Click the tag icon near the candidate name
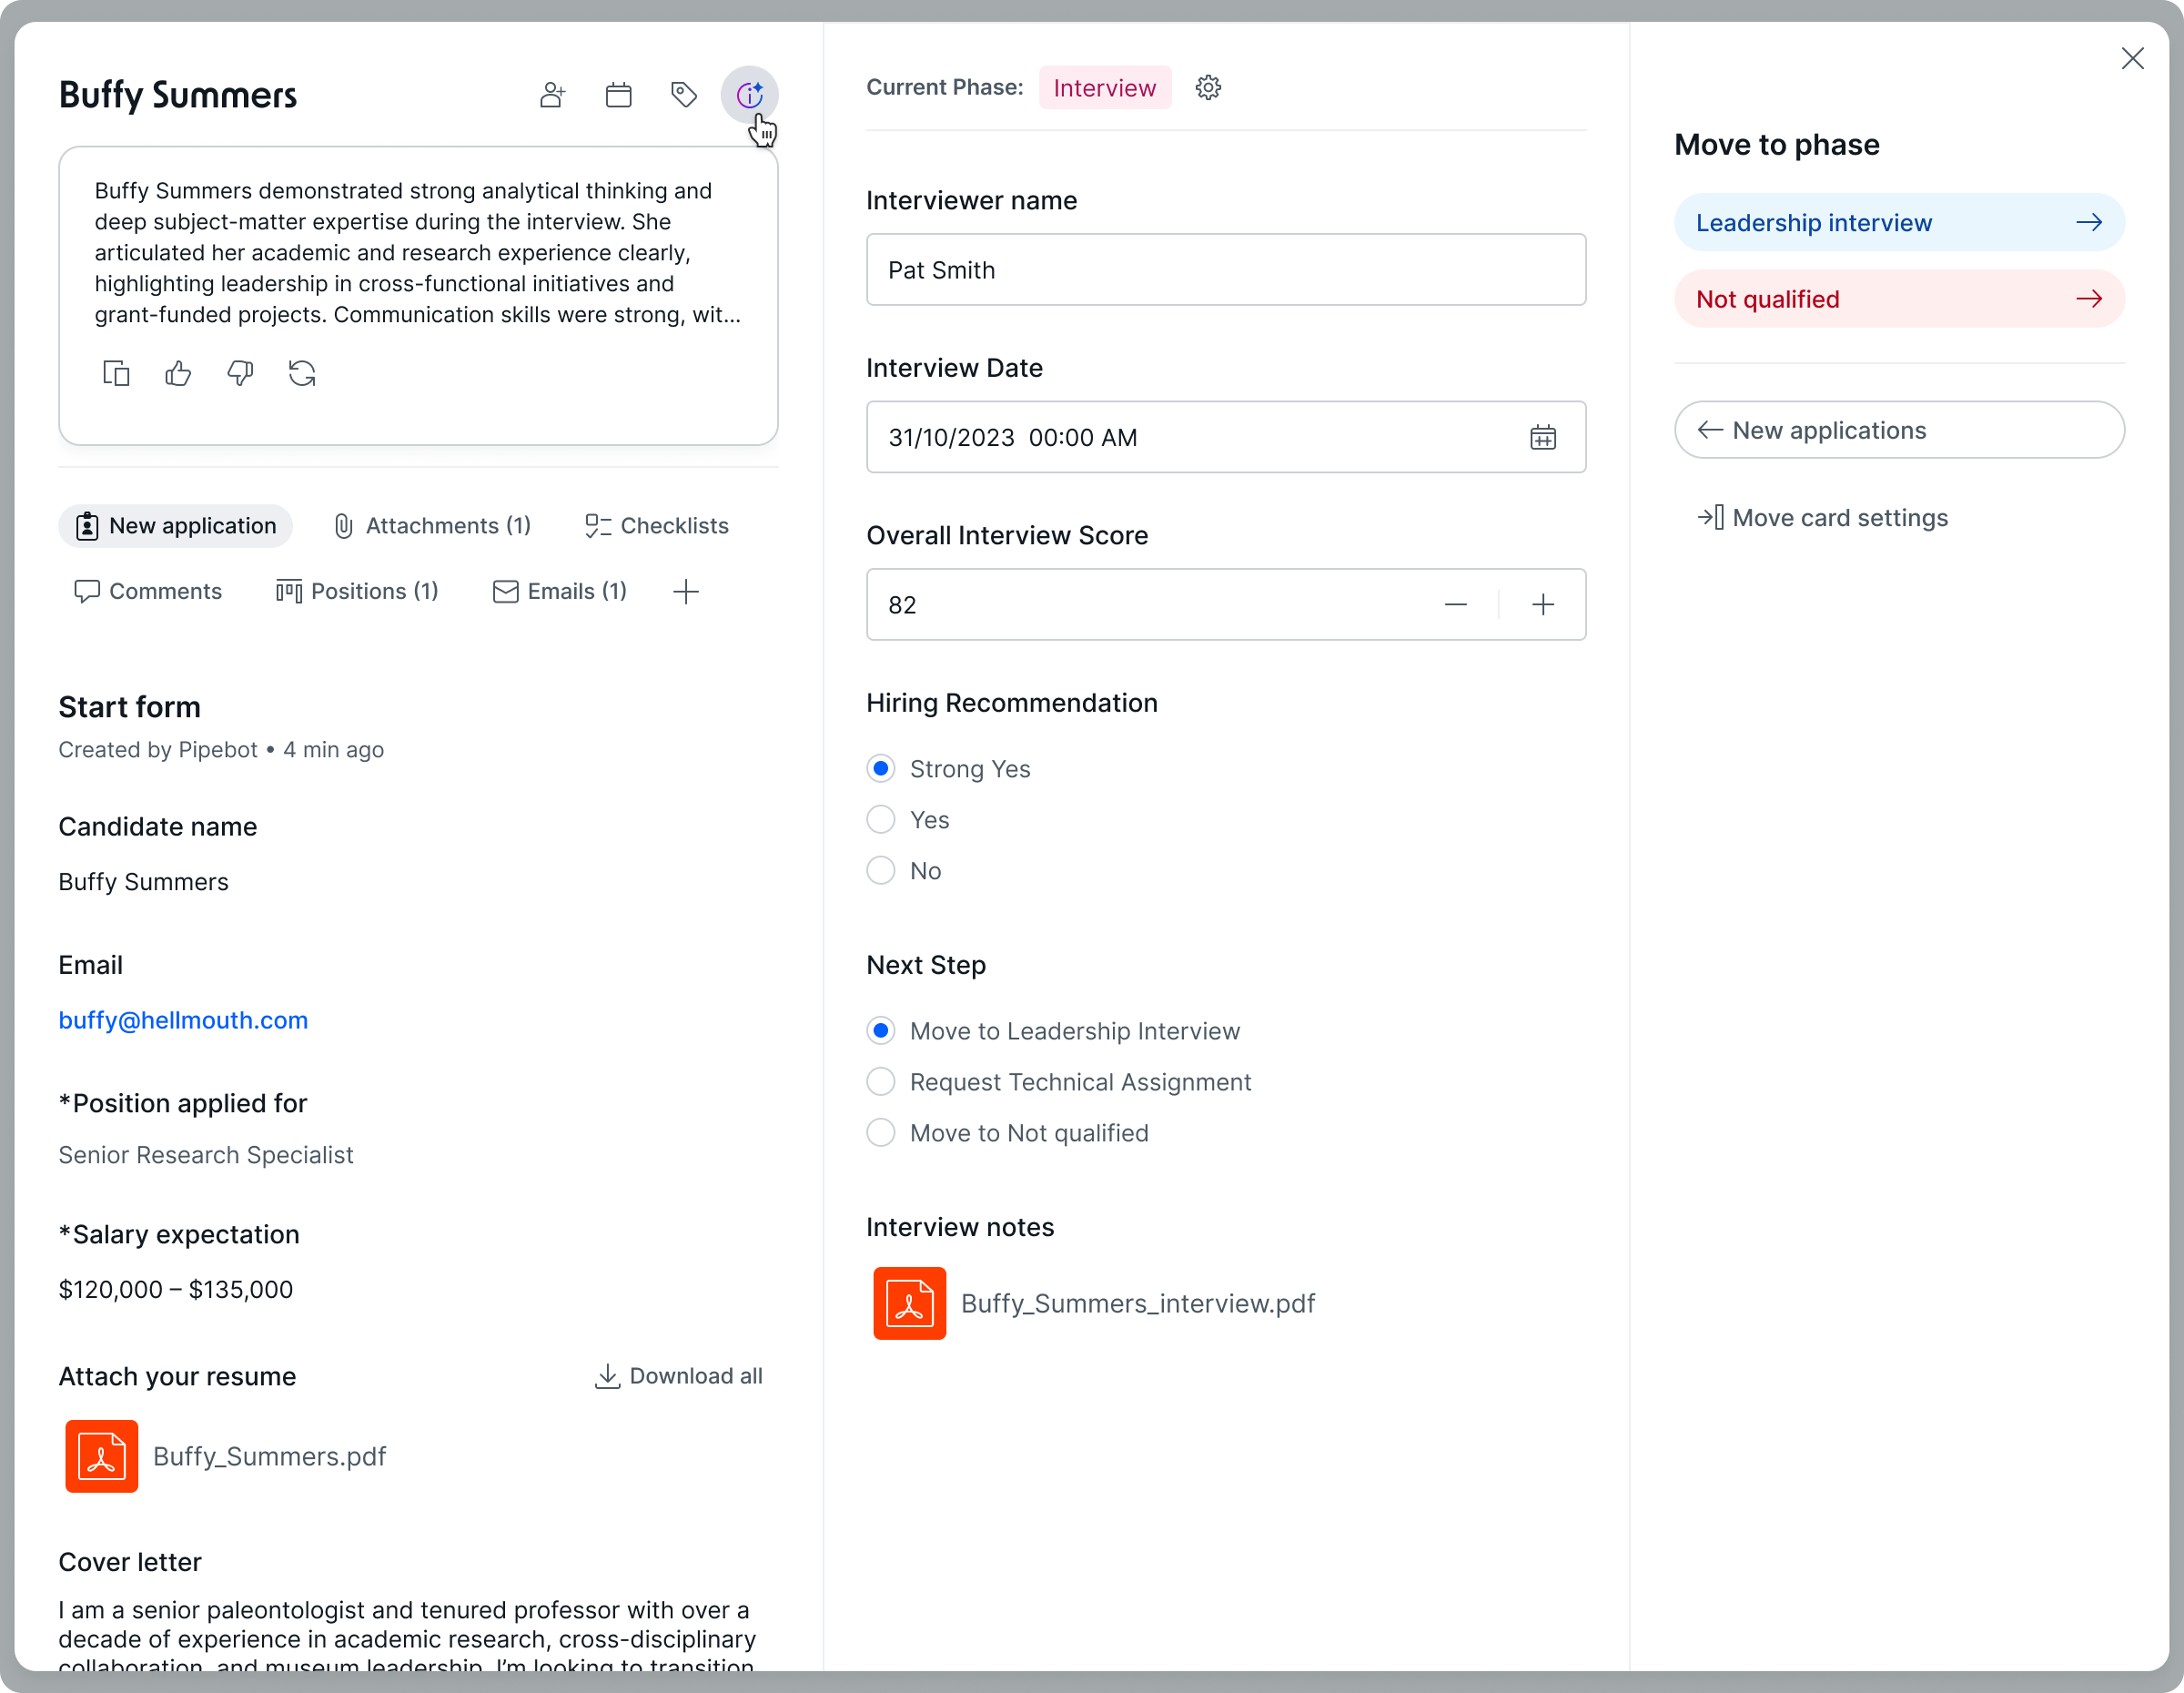The height and width of the screenshot is (1693, 2184). click(684, 94)
